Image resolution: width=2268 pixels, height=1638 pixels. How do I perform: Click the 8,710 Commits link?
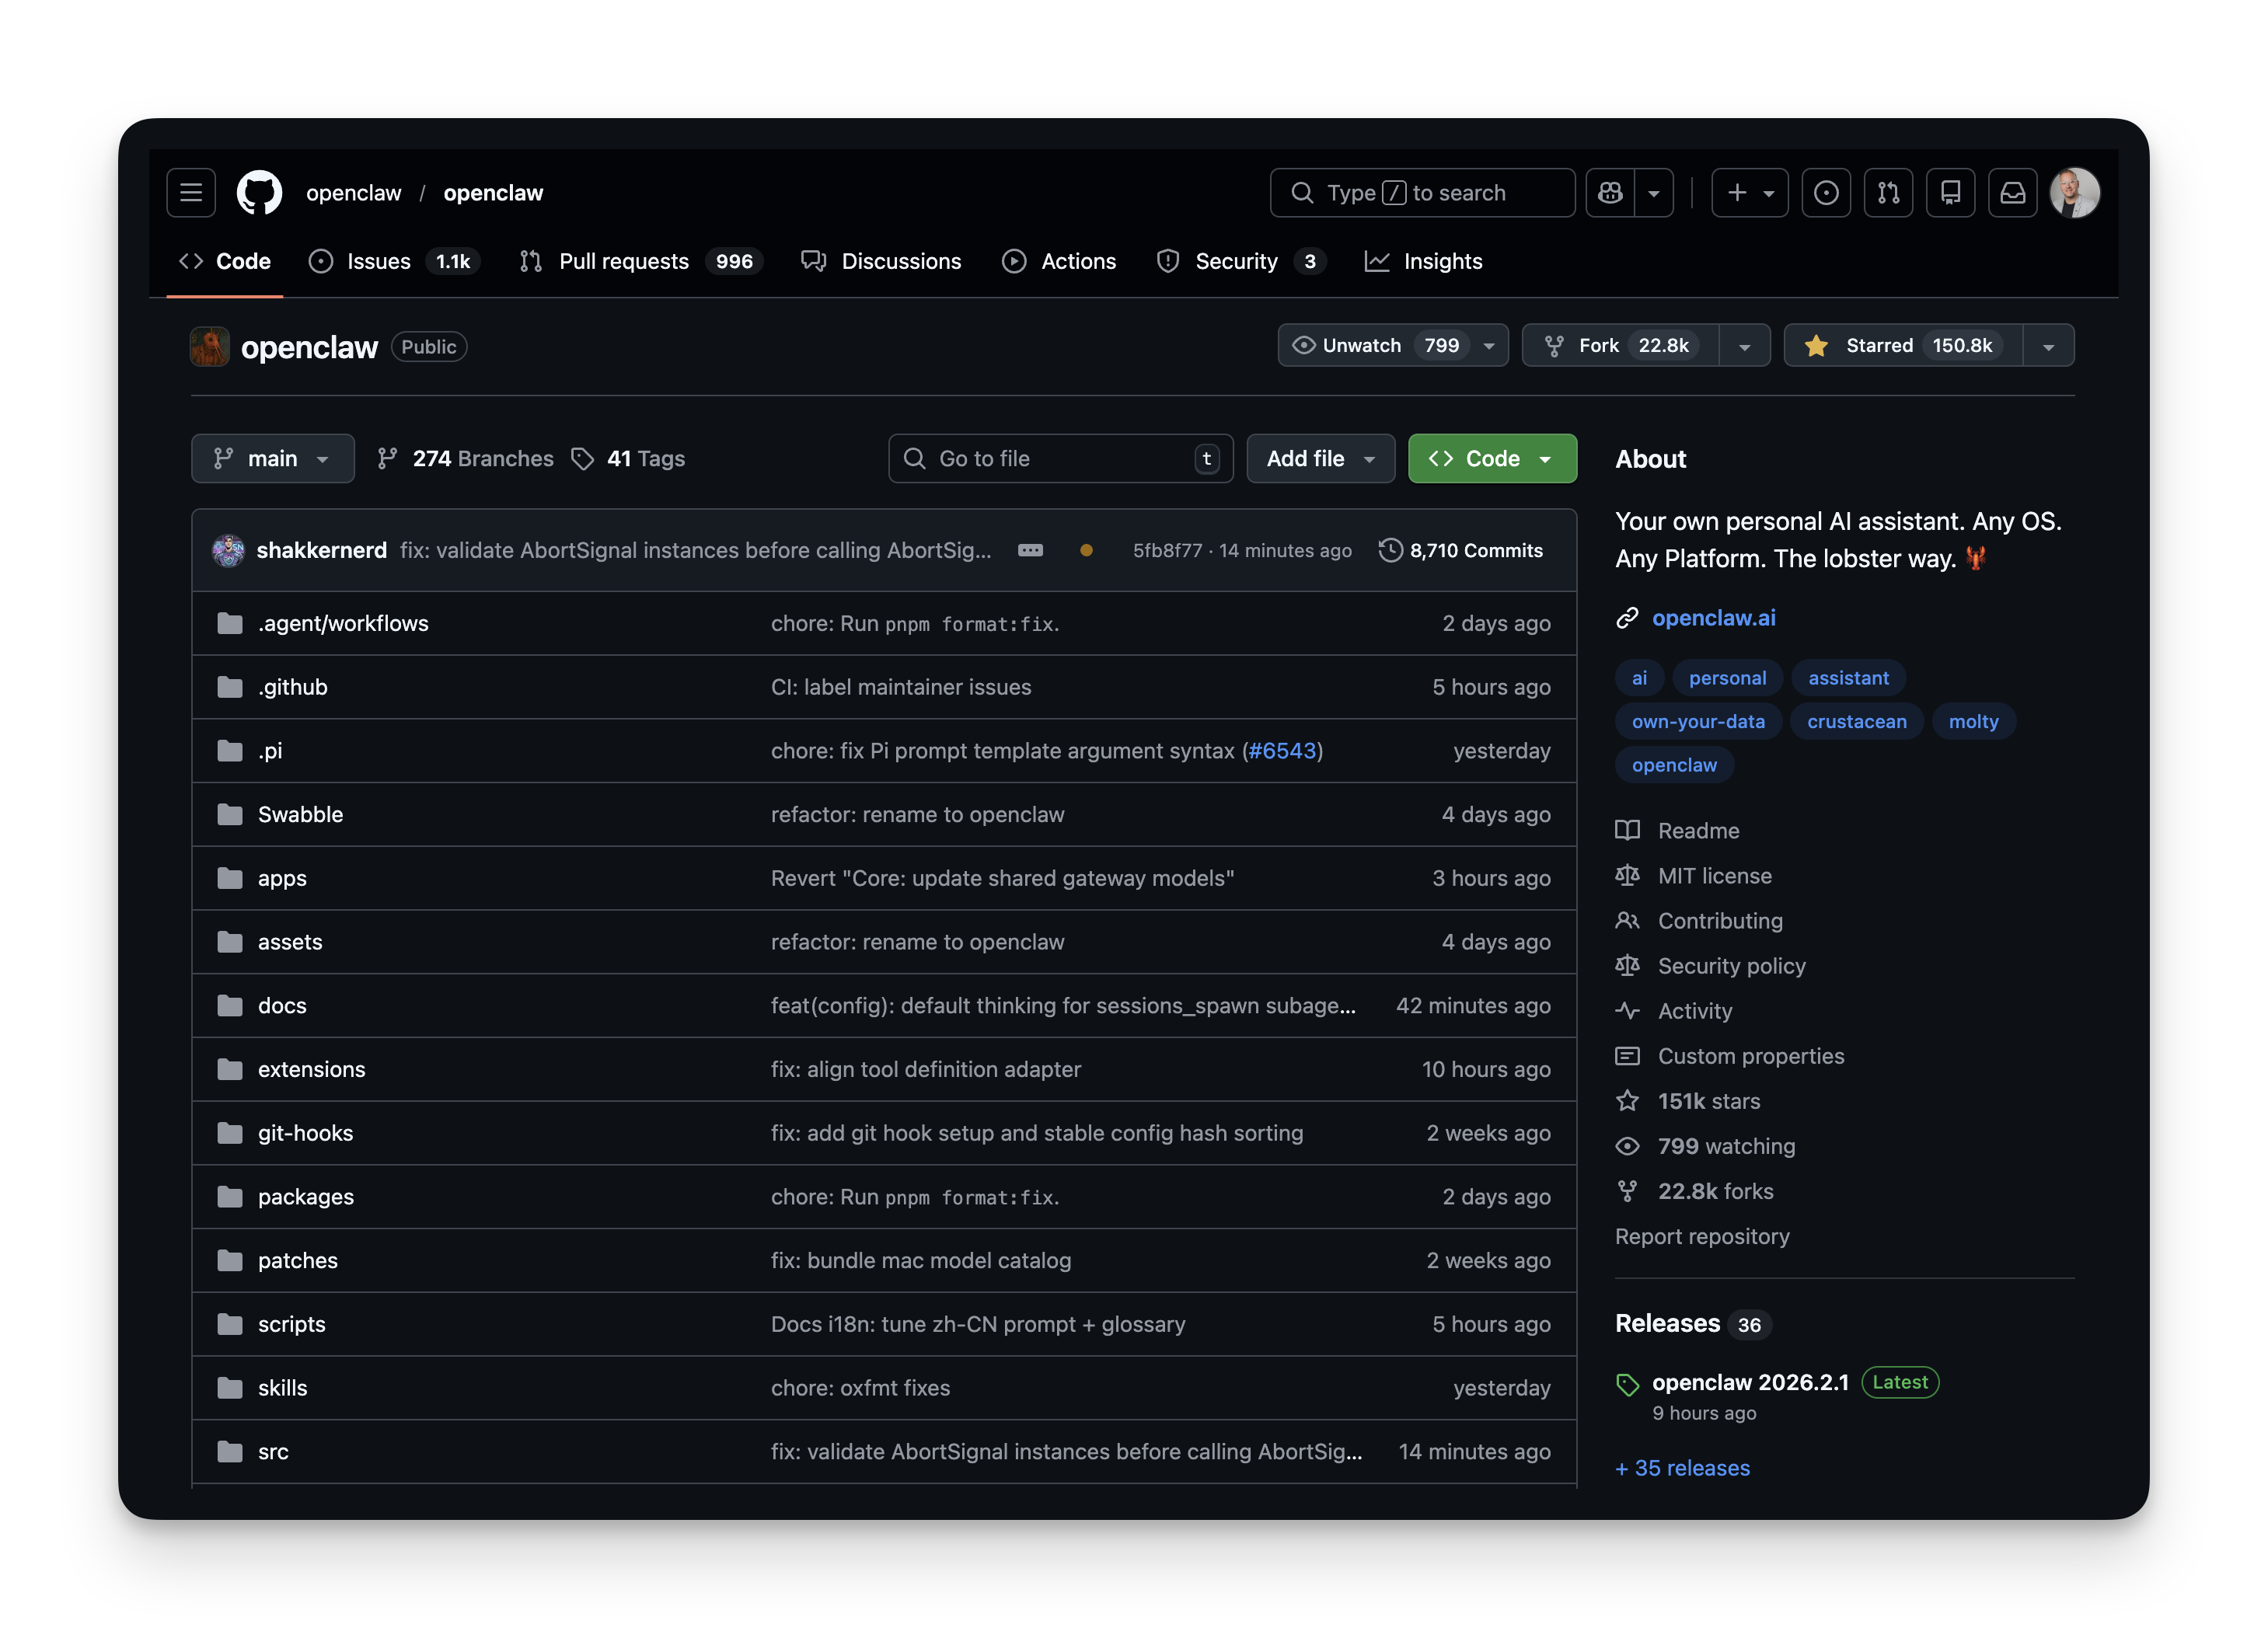[1461, 550]
